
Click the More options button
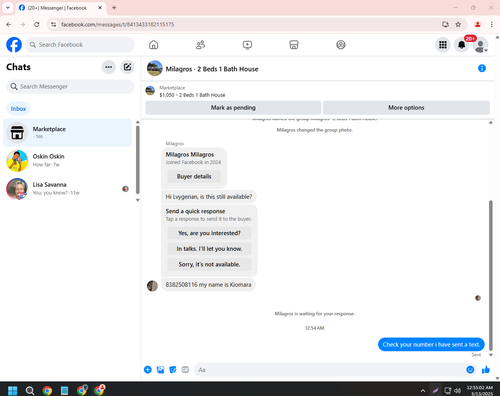pos(406,108)
